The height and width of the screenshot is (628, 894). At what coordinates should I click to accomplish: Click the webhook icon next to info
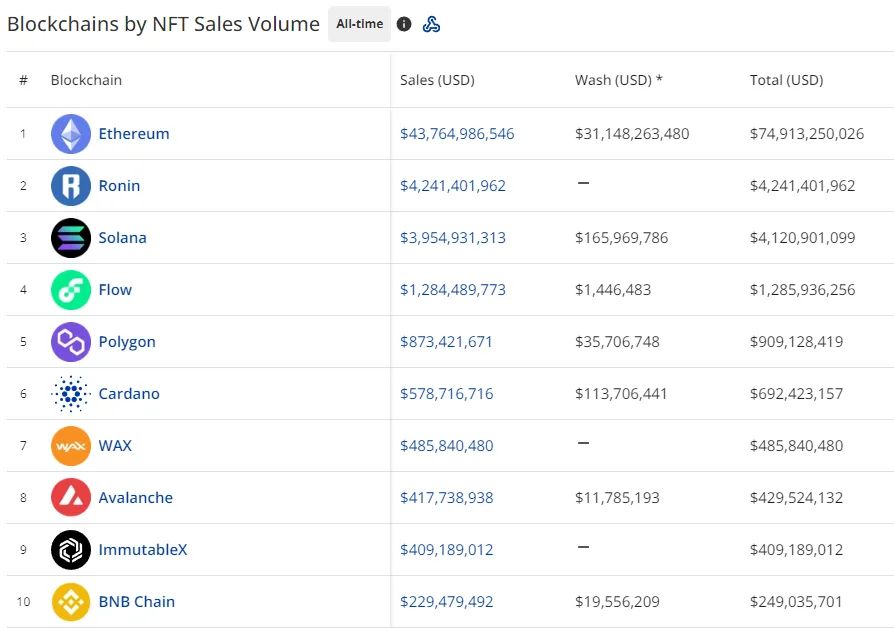click(x=432, y=24)
